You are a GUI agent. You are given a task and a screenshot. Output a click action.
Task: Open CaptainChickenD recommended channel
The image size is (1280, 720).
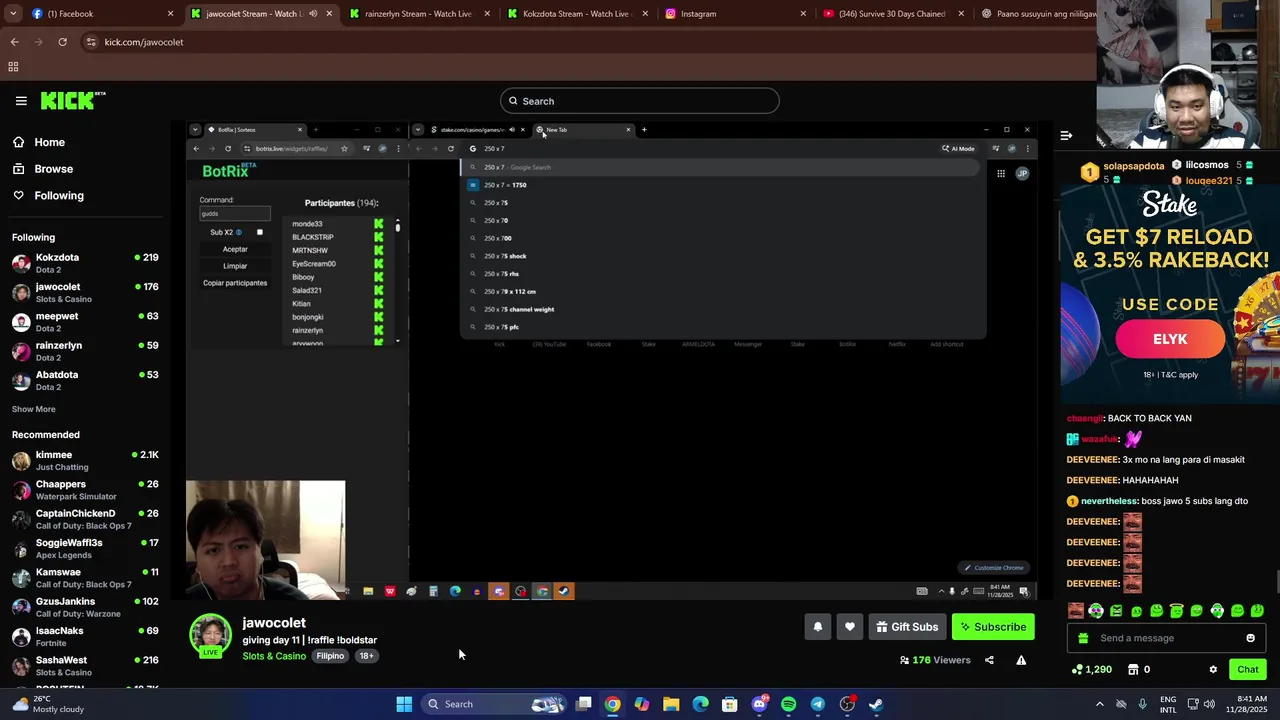(85, 519)
